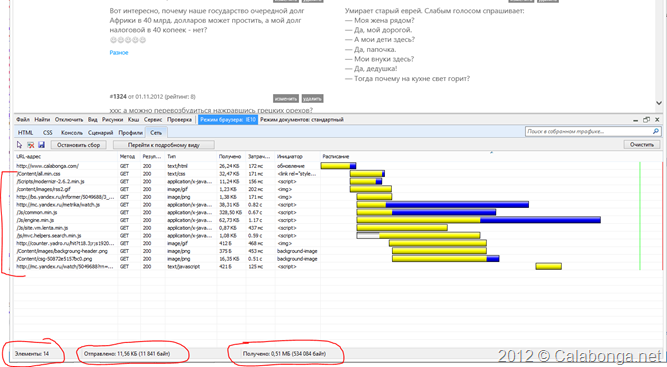Click the #1324 post number link
667x367 pixels.
pyautogui.click(x=118, y=97)
